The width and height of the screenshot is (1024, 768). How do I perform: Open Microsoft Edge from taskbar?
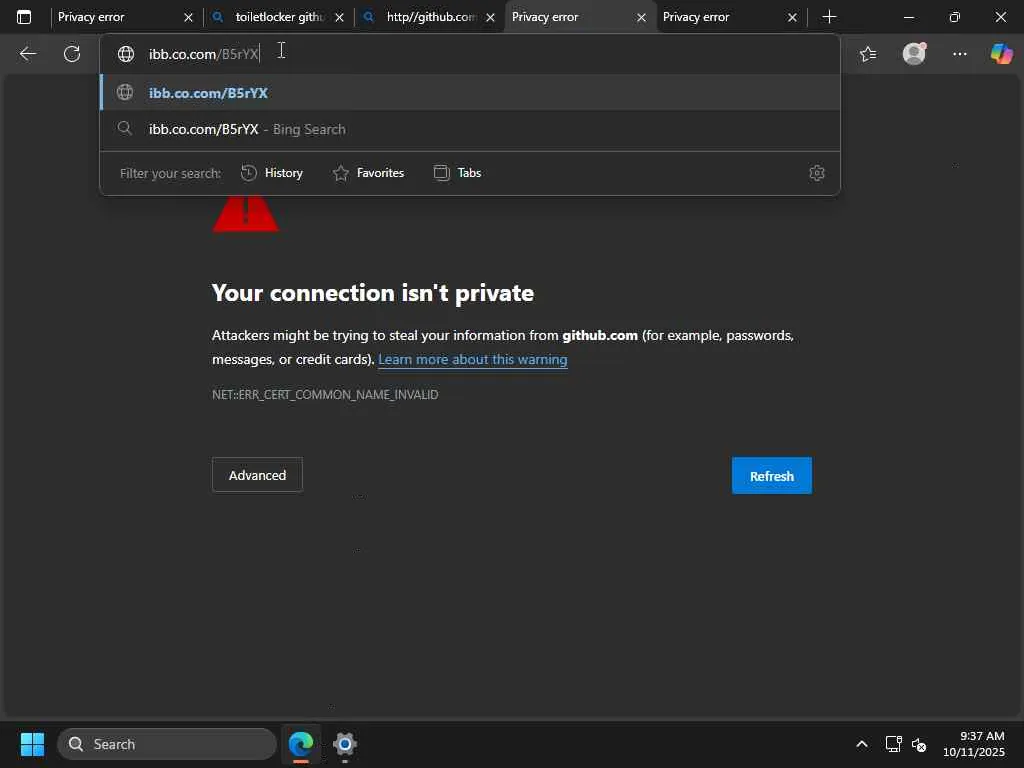(x=301, y=744)
